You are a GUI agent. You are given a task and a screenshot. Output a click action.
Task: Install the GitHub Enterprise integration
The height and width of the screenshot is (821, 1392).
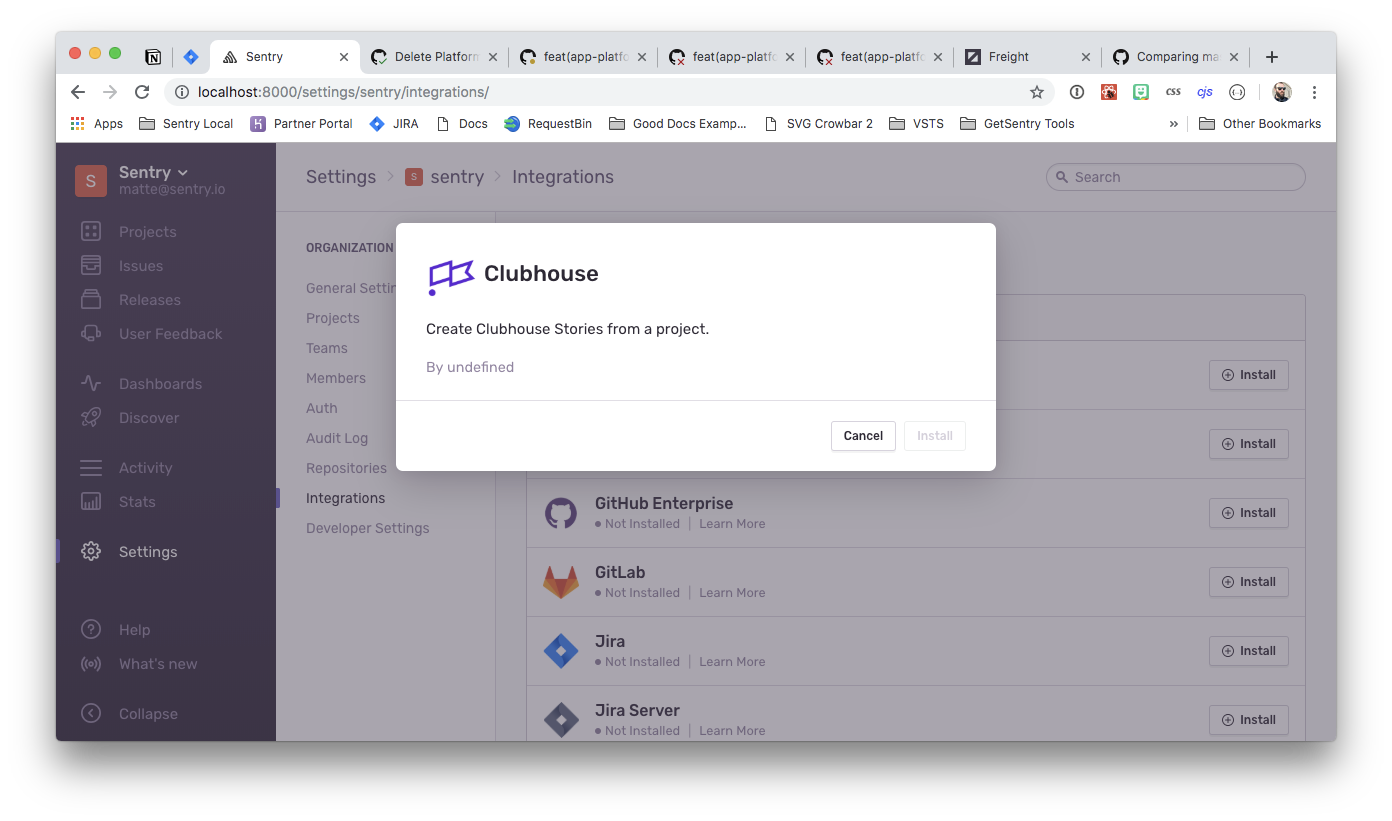(x=1248, y=513)
